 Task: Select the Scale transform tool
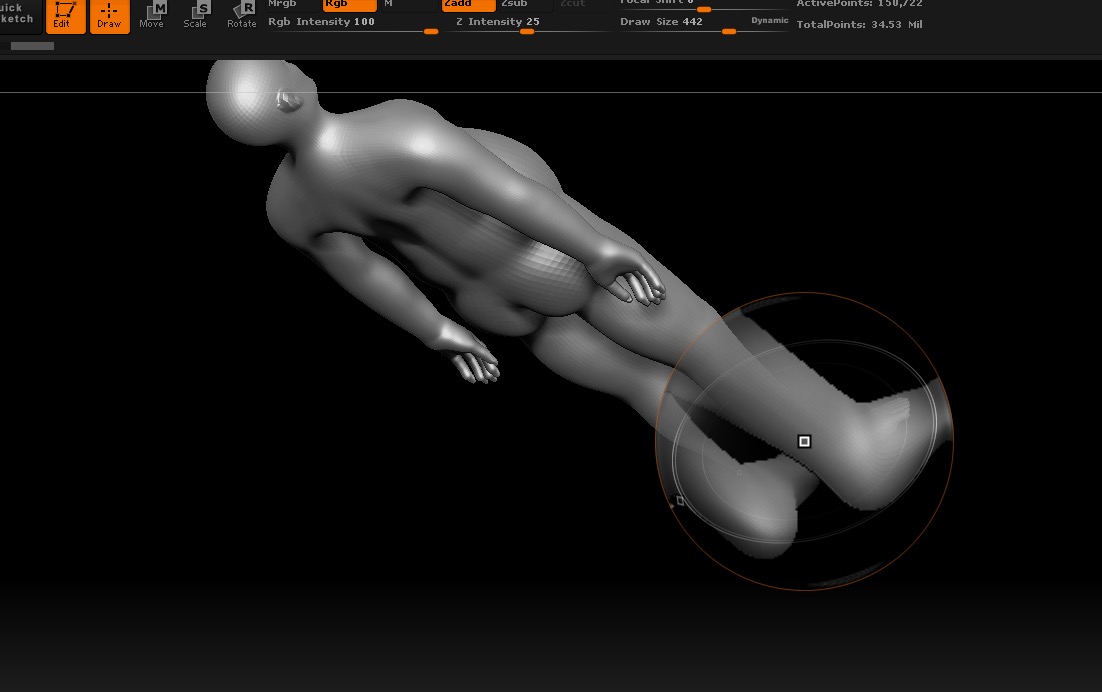195,16
